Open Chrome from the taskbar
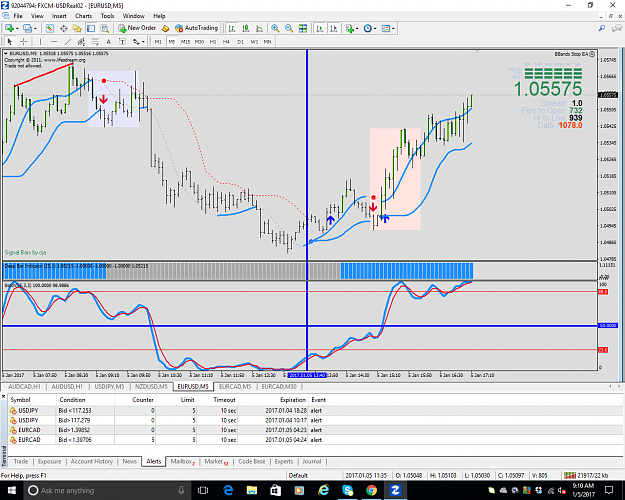The width and height of the screenshot is (625, 500). pyautogui.click(x=371, y=490)
